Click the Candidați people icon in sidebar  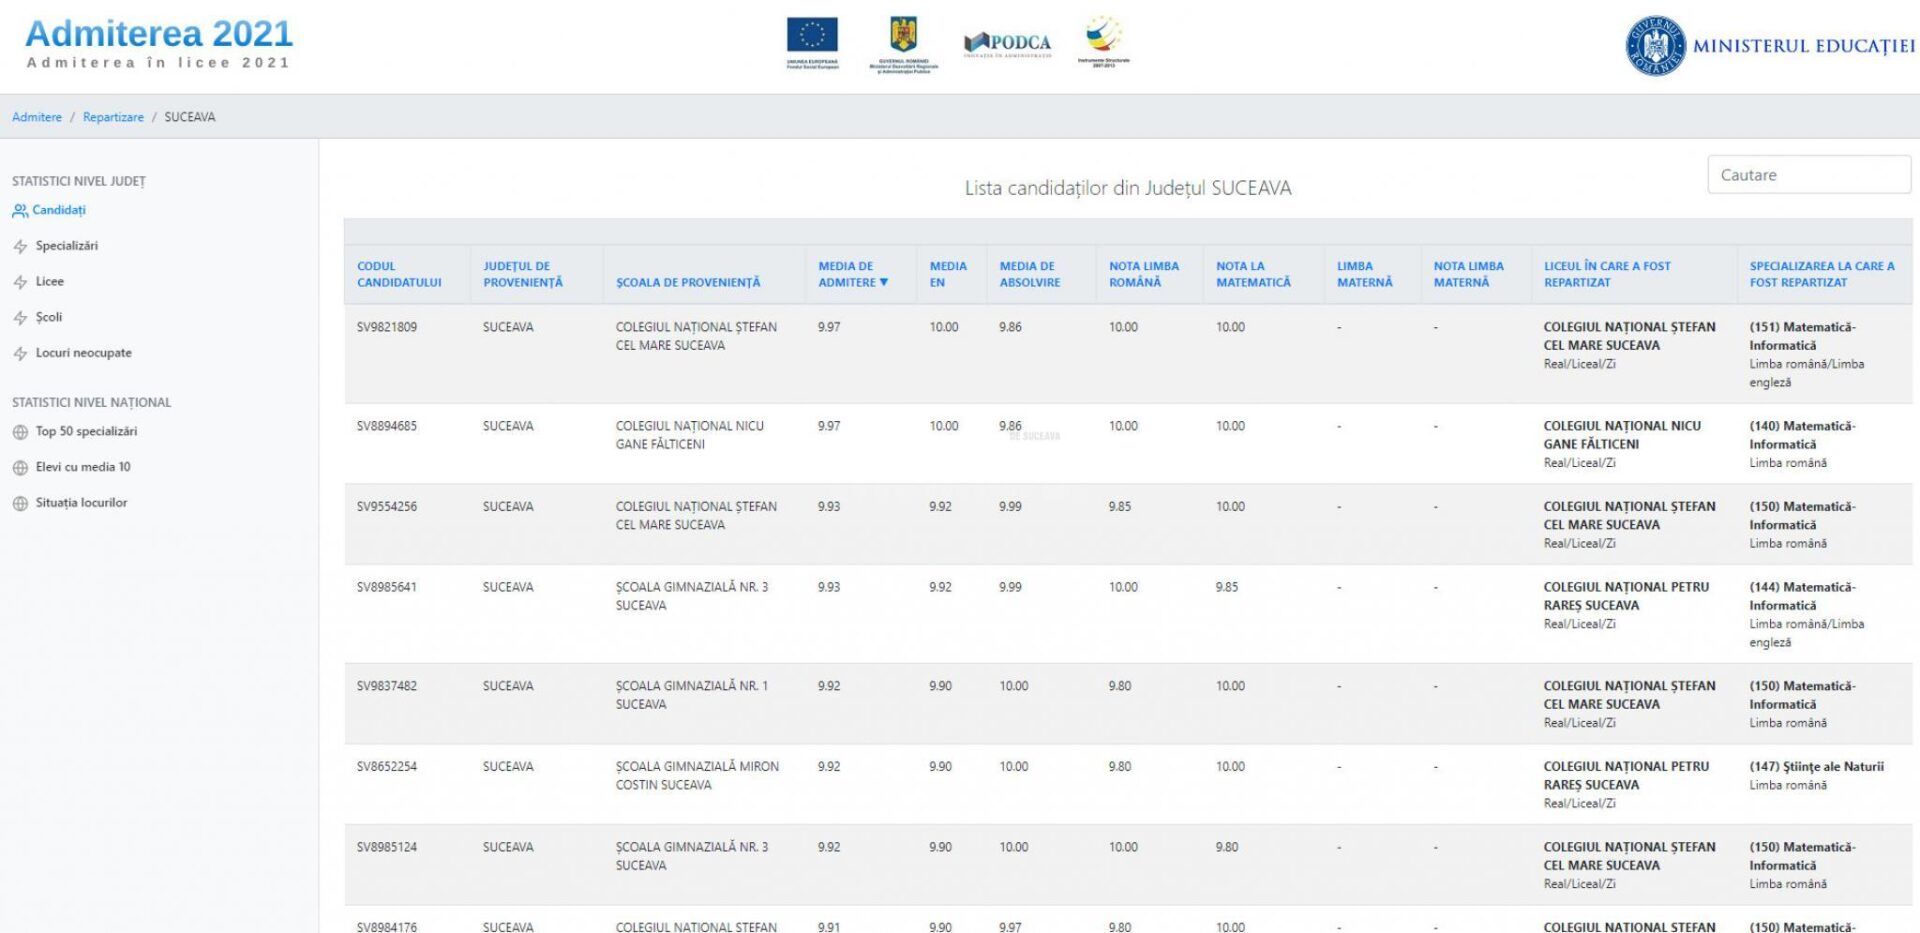pos(20,211)
